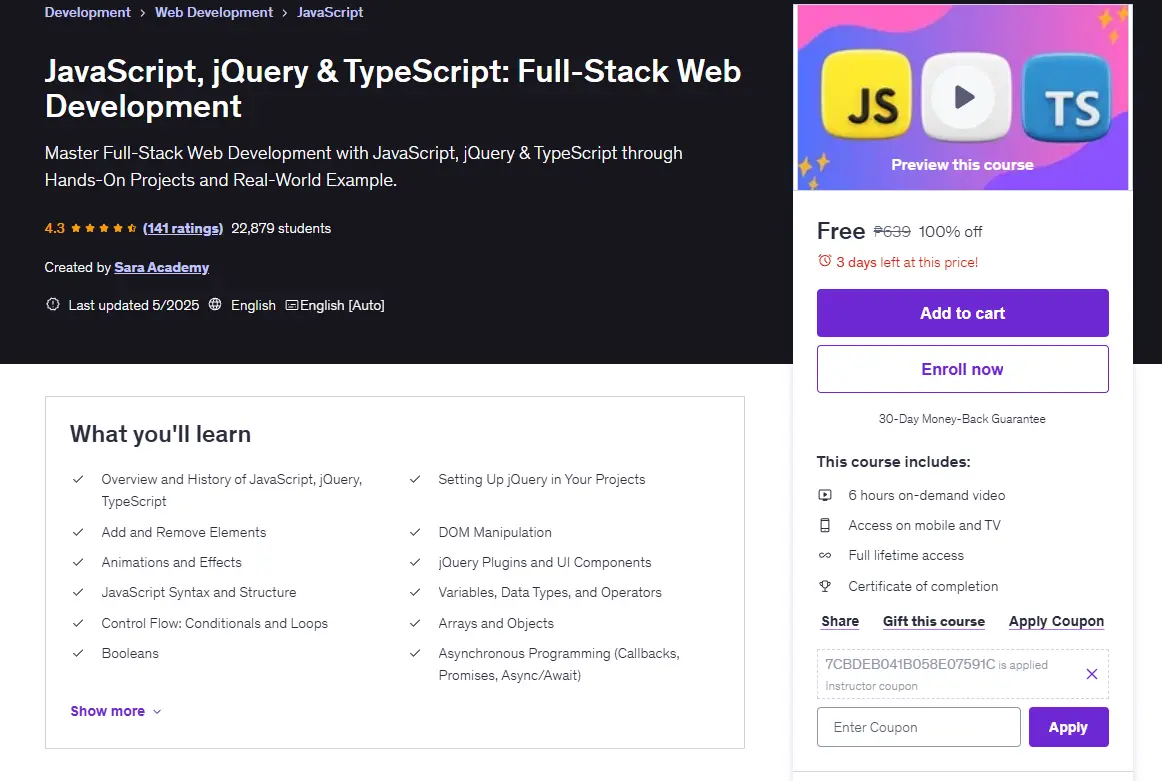1162x781 pixels.
Task: Click the '22,879 students' text
Action: 281,228
